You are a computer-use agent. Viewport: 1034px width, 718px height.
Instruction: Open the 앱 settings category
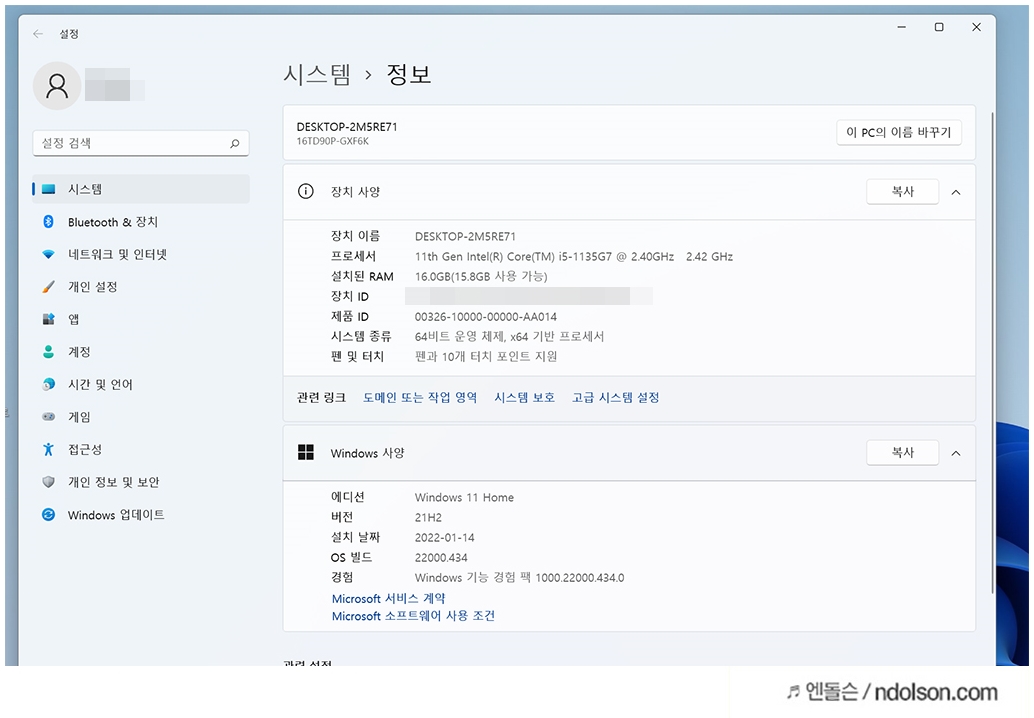[x=140, y=319]
